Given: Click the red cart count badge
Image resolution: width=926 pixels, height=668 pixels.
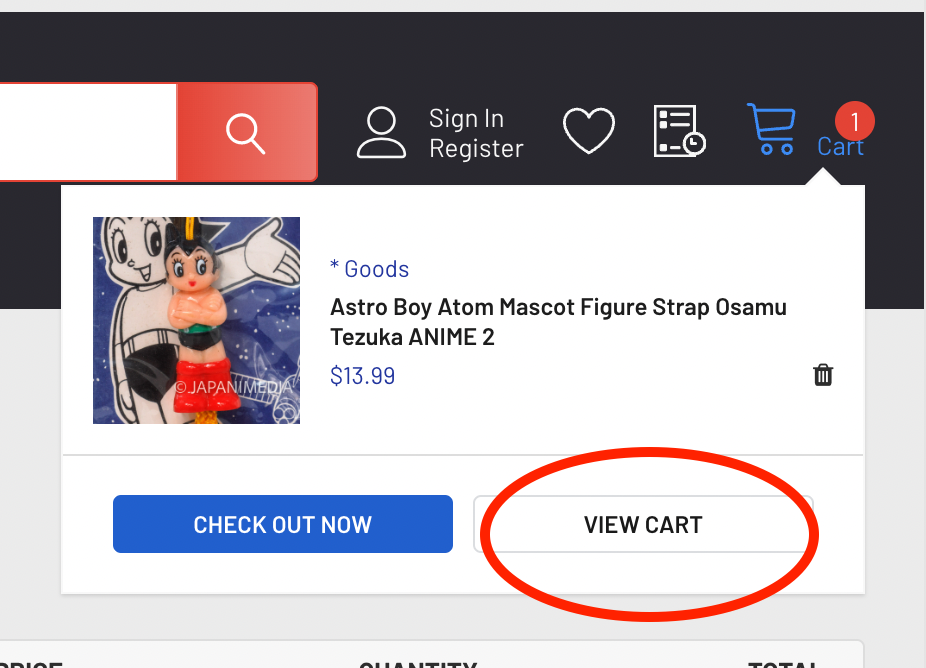Looking at the screenshot, I should (x=855, y=122).
